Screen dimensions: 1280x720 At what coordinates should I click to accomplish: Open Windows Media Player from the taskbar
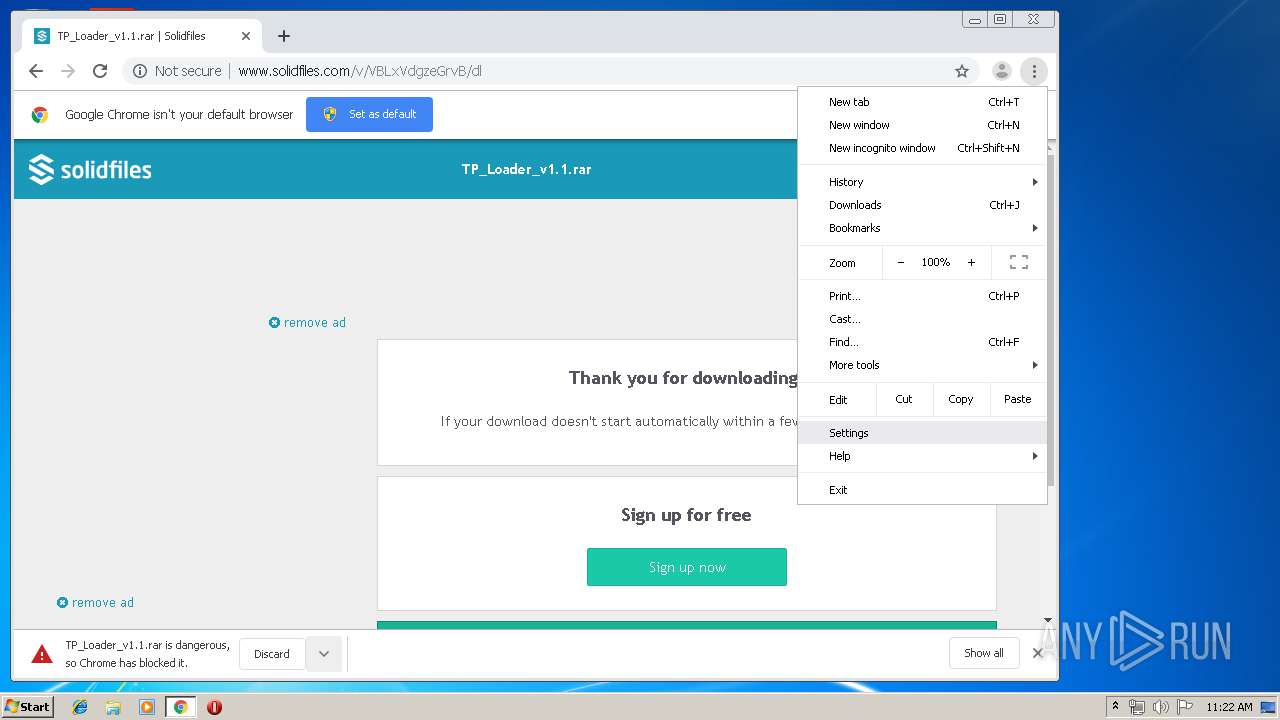[147, 707]
